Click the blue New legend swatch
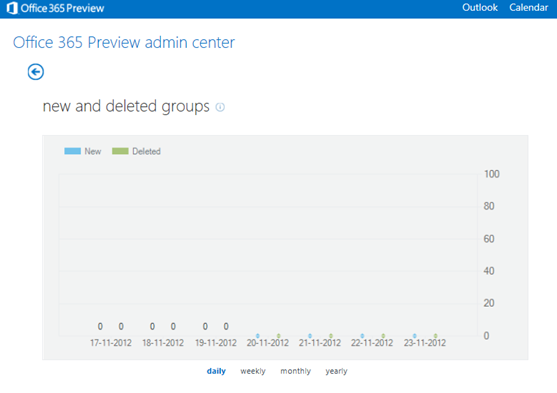 point(72,151)
